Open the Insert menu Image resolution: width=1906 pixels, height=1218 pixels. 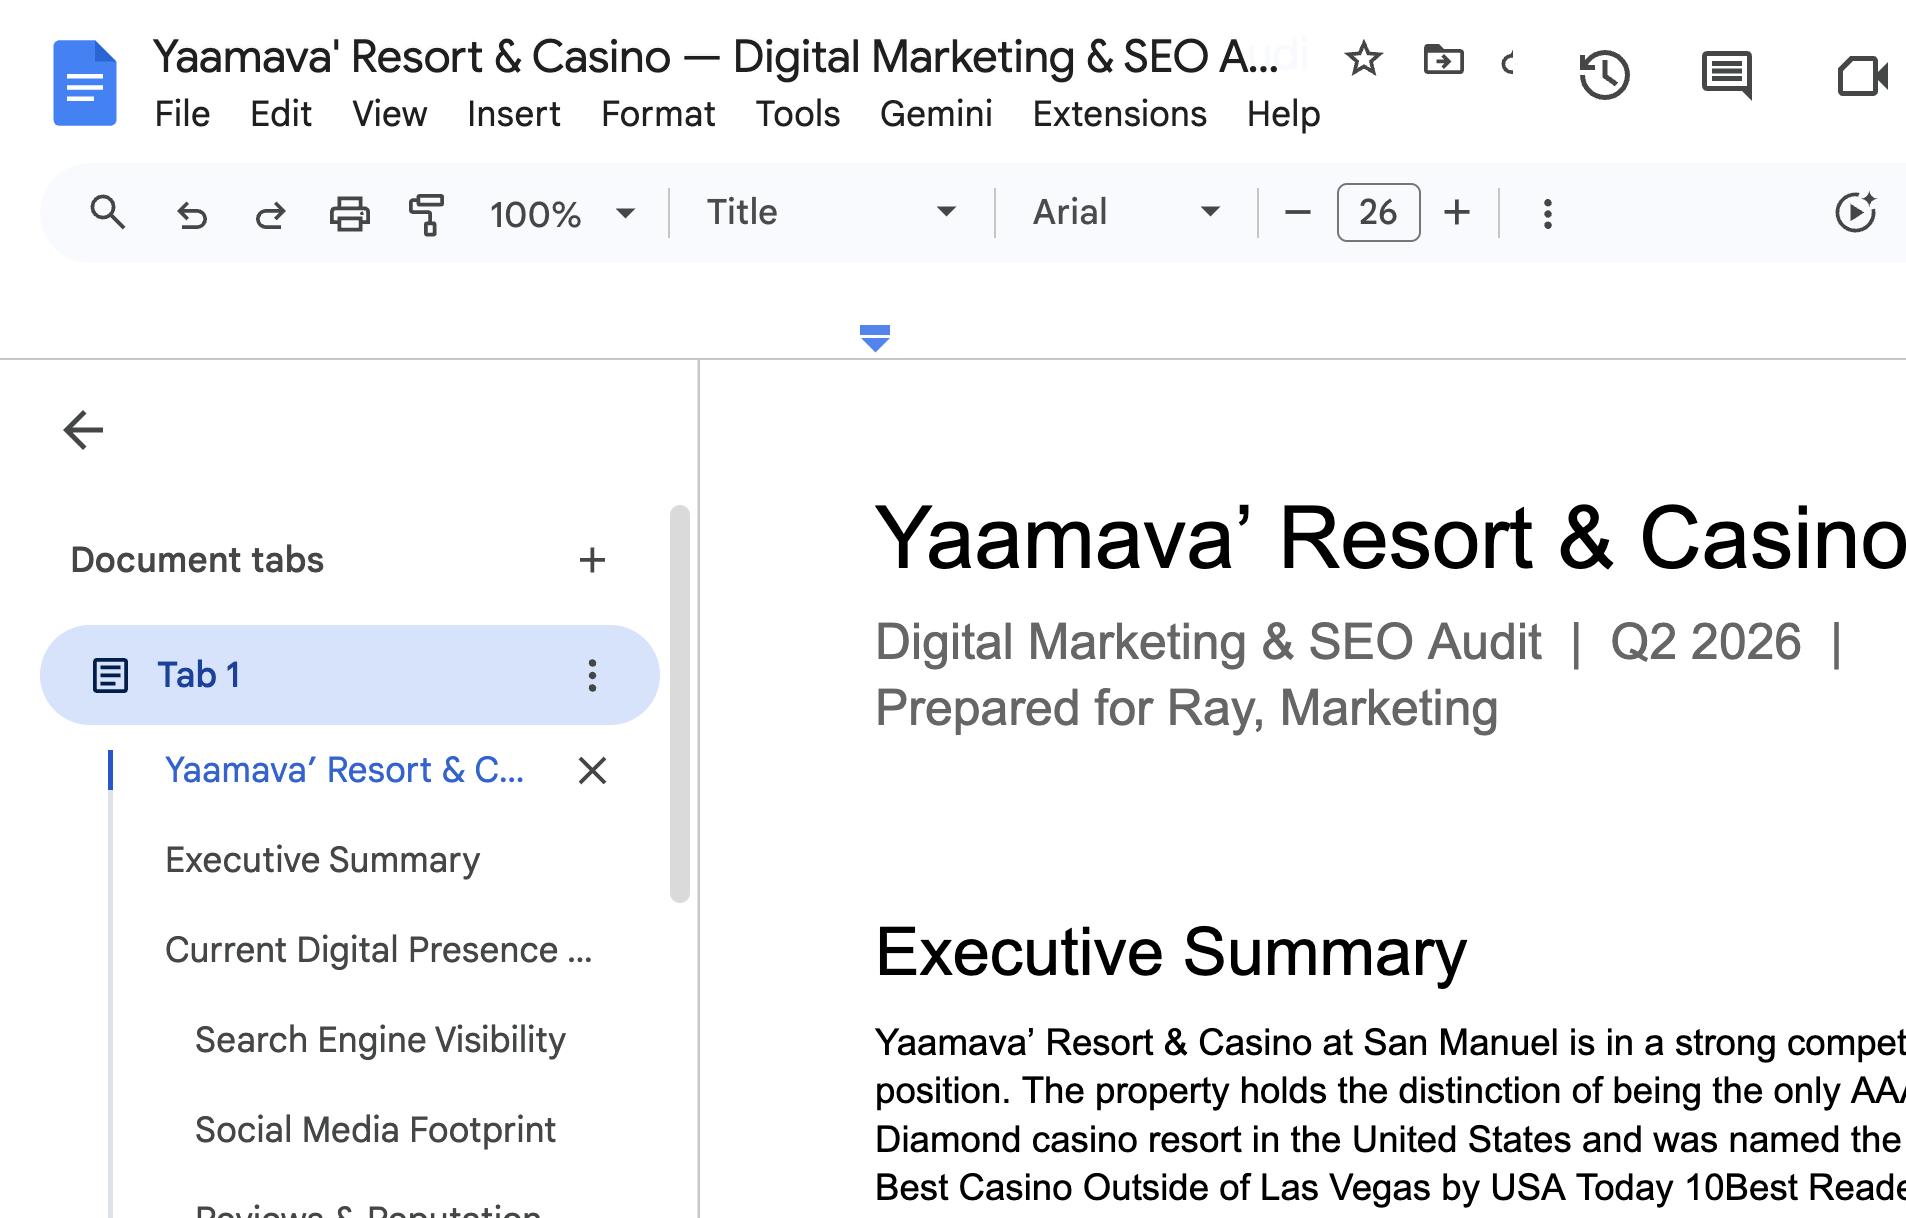[513, 114]
